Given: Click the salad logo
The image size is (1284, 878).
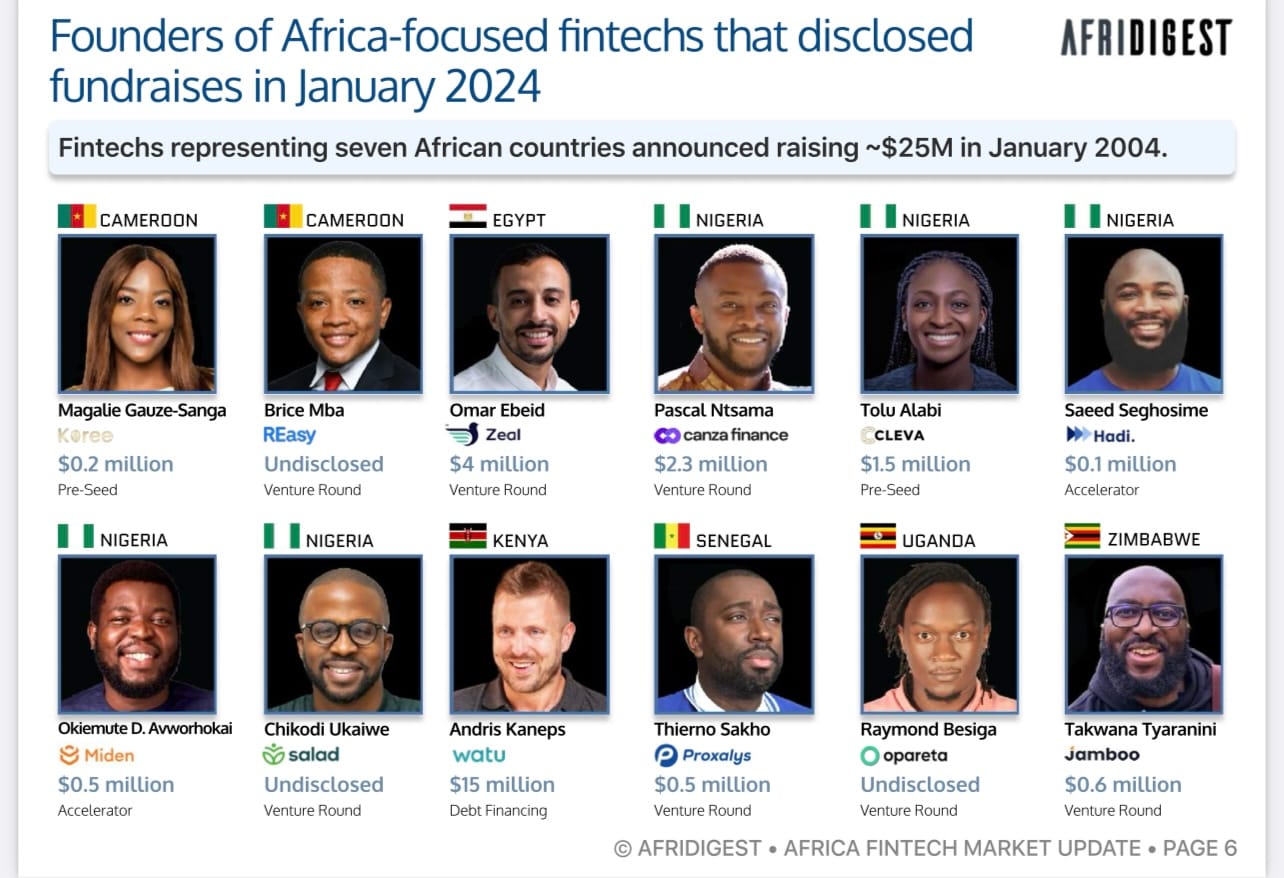Looking at the screenshot, I should pos(301,755).
